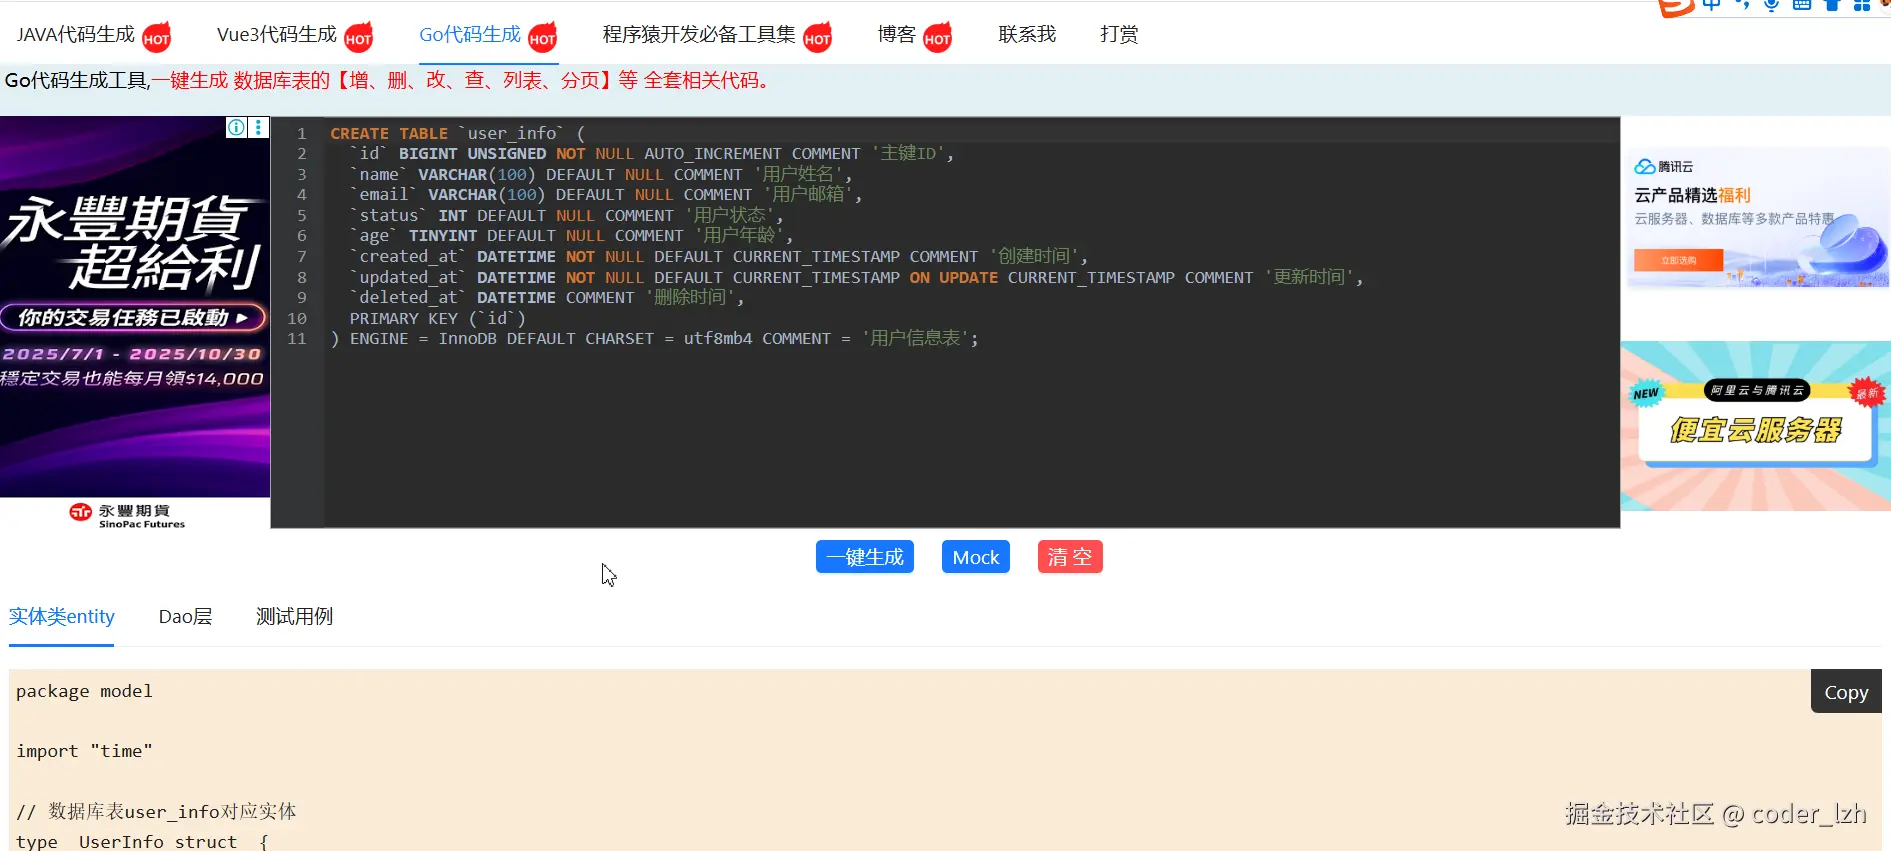Click HOT badge next to Vue3代码生成
Screen dimensions: 1891x851
pos(358,39)
